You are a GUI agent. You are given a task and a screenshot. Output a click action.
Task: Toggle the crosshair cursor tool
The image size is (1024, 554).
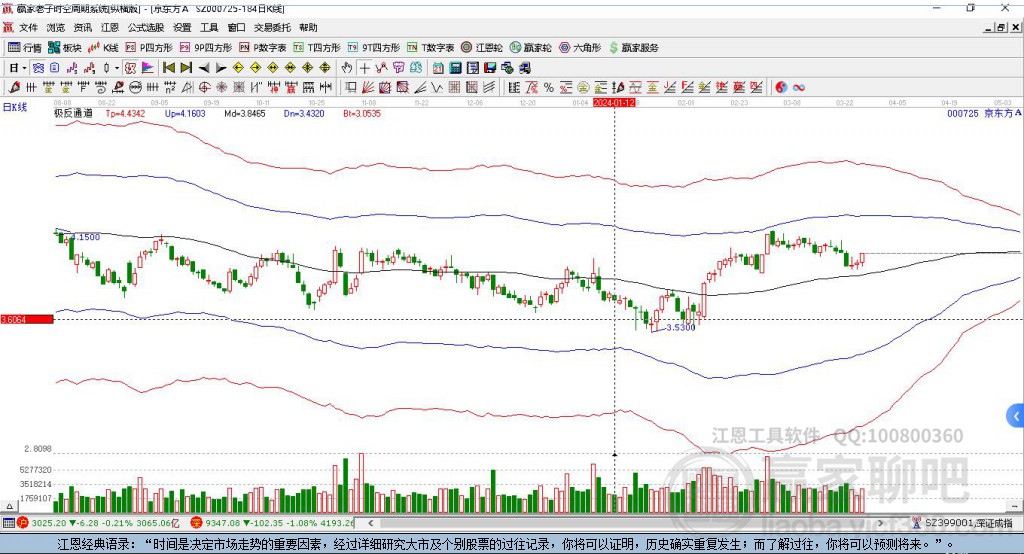(364, 68)
